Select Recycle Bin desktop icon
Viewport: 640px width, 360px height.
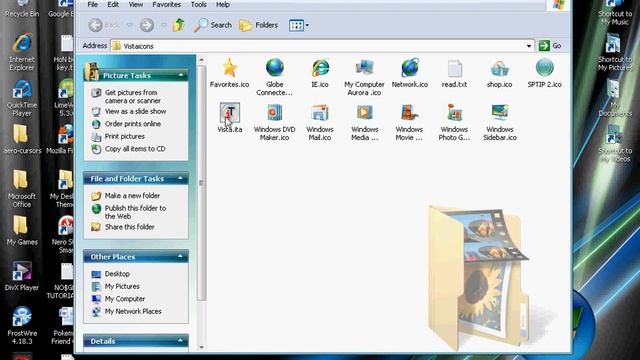(x=22, y=9)
